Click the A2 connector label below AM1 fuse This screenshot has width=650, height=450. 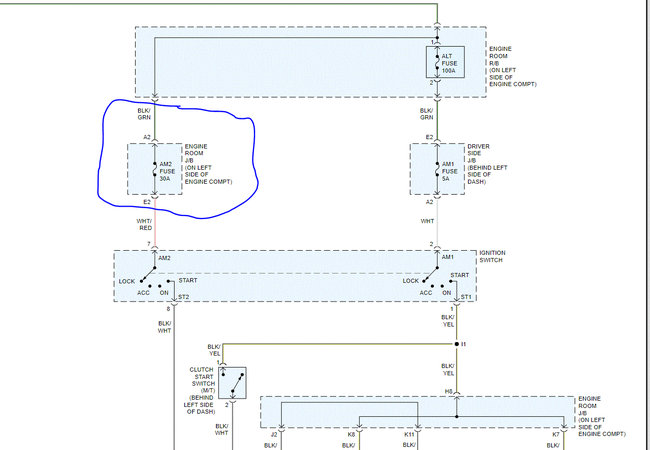pos(429,202)
